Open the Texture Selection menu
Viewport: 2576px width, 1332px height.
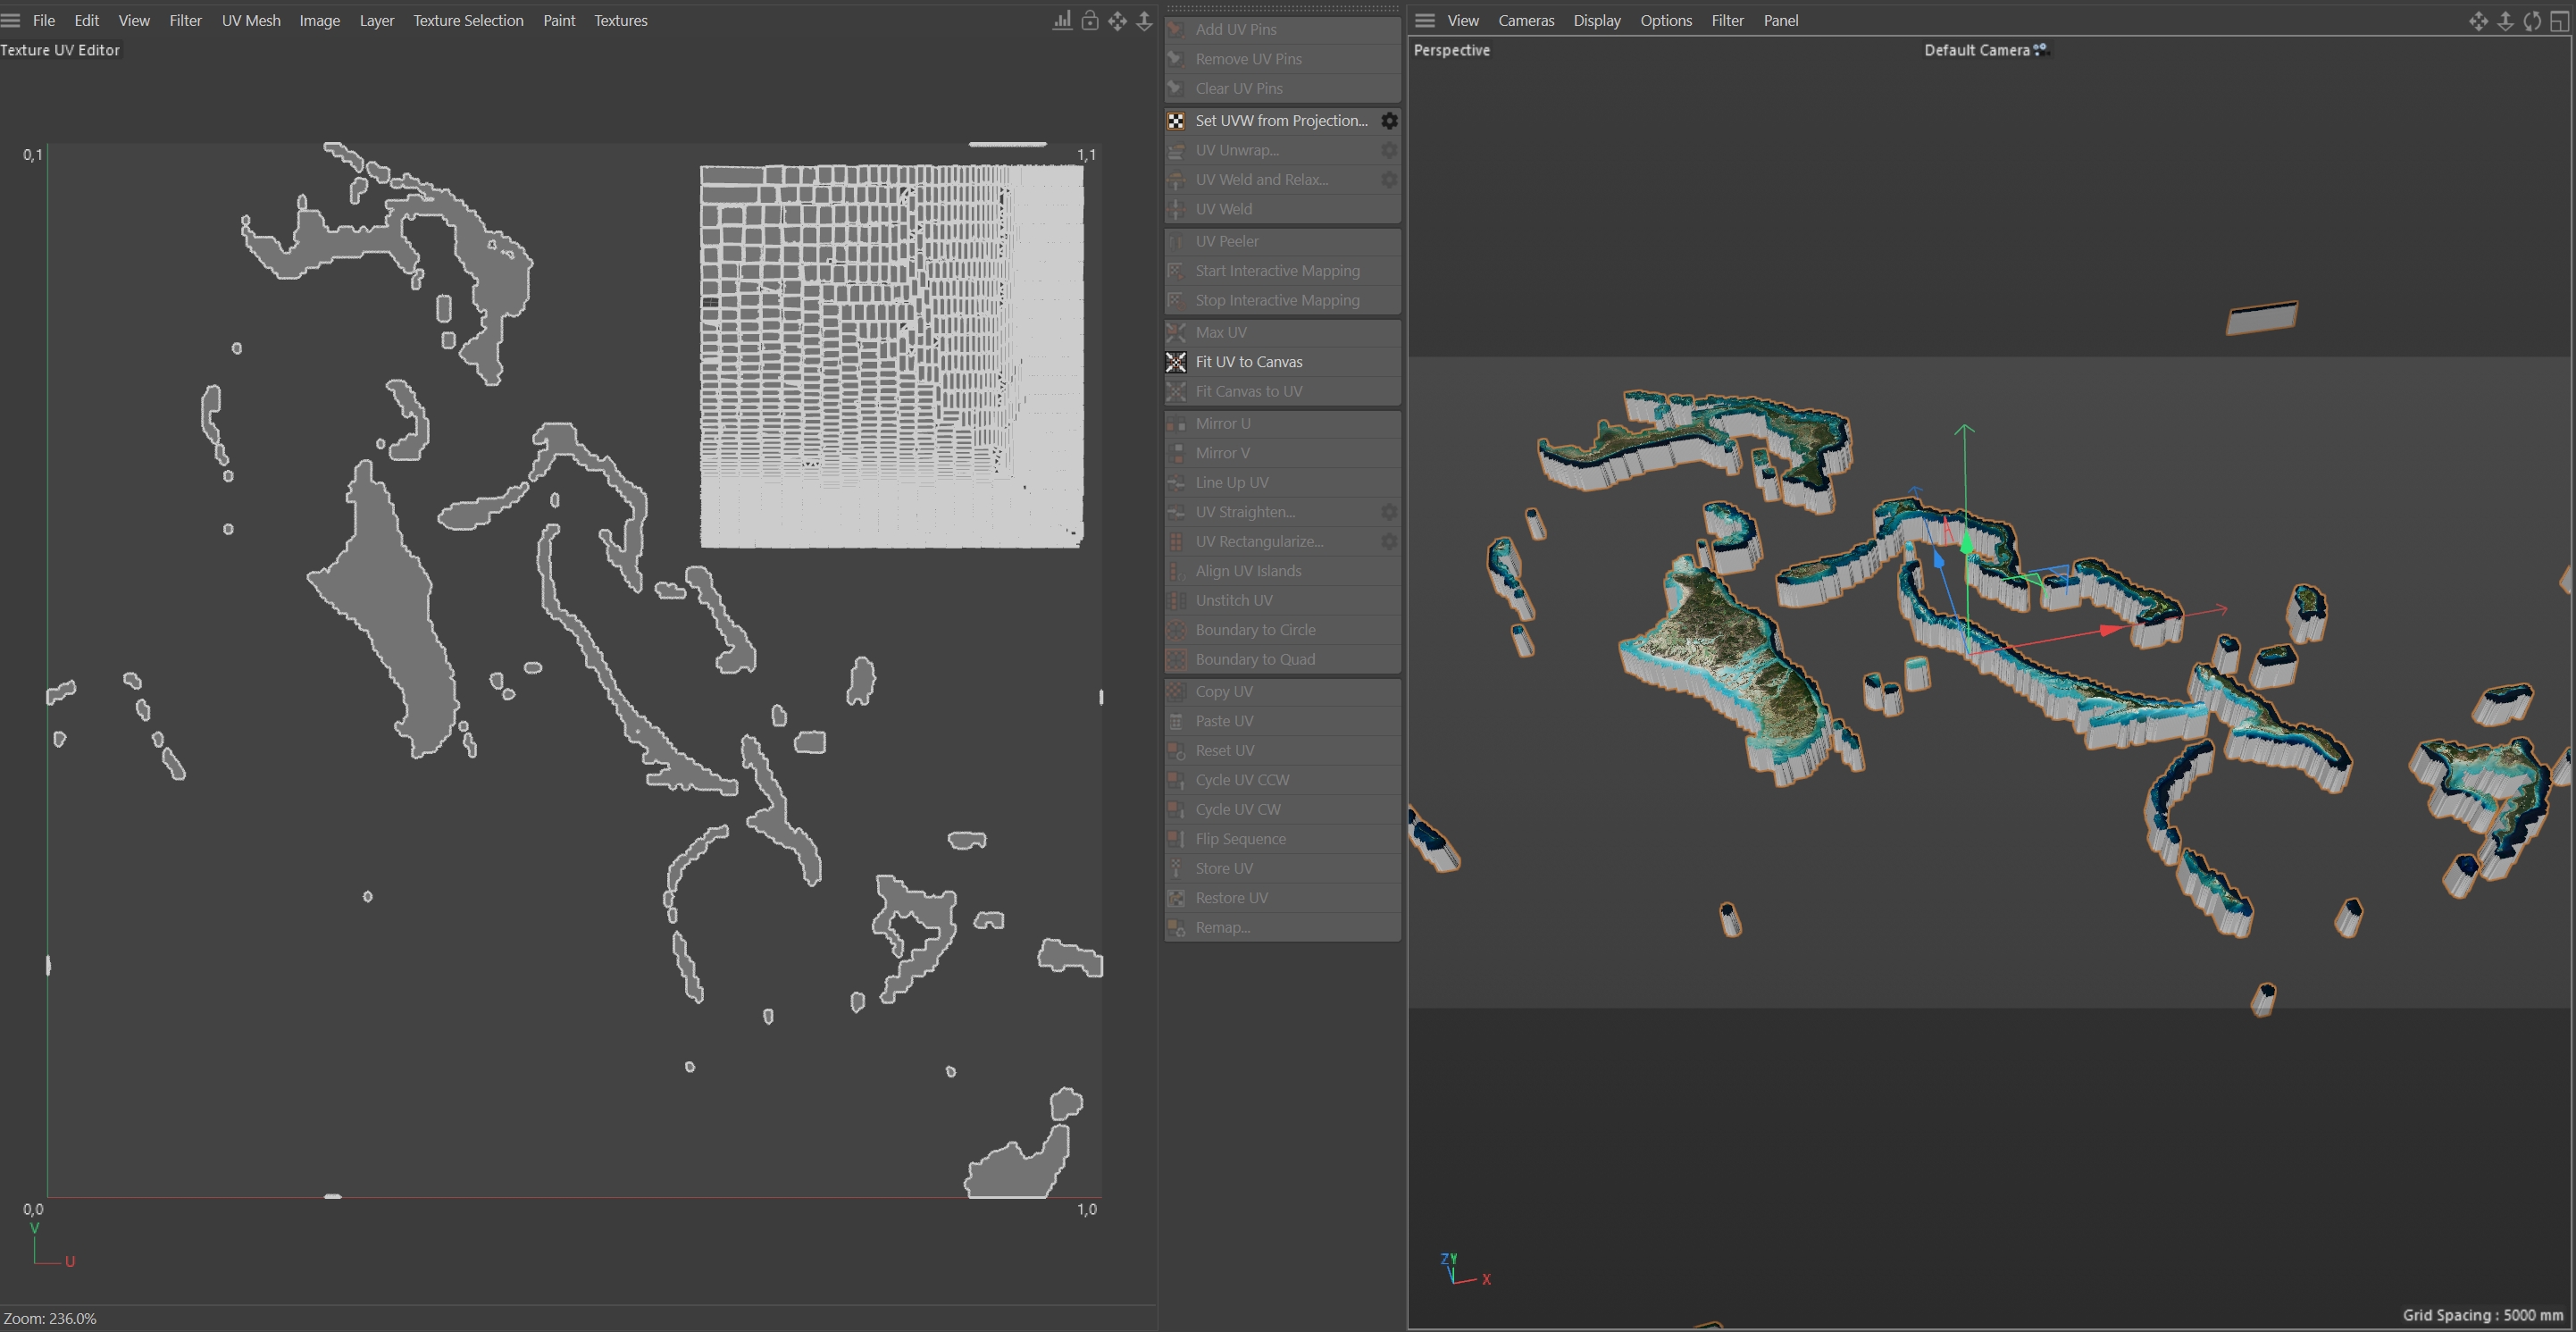(x=468, y=21)
